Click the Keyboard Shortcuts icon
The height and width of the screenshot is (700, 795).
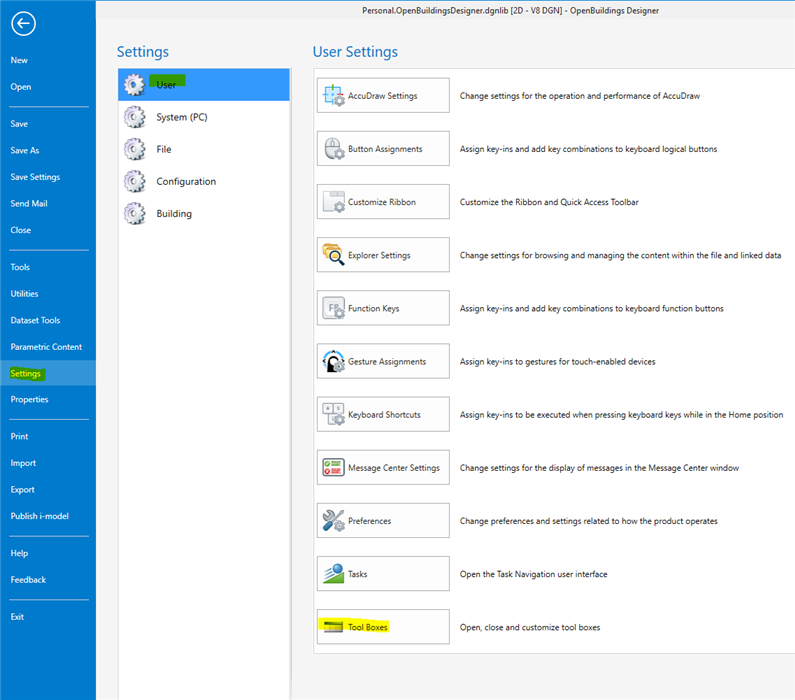click(334, 414)
